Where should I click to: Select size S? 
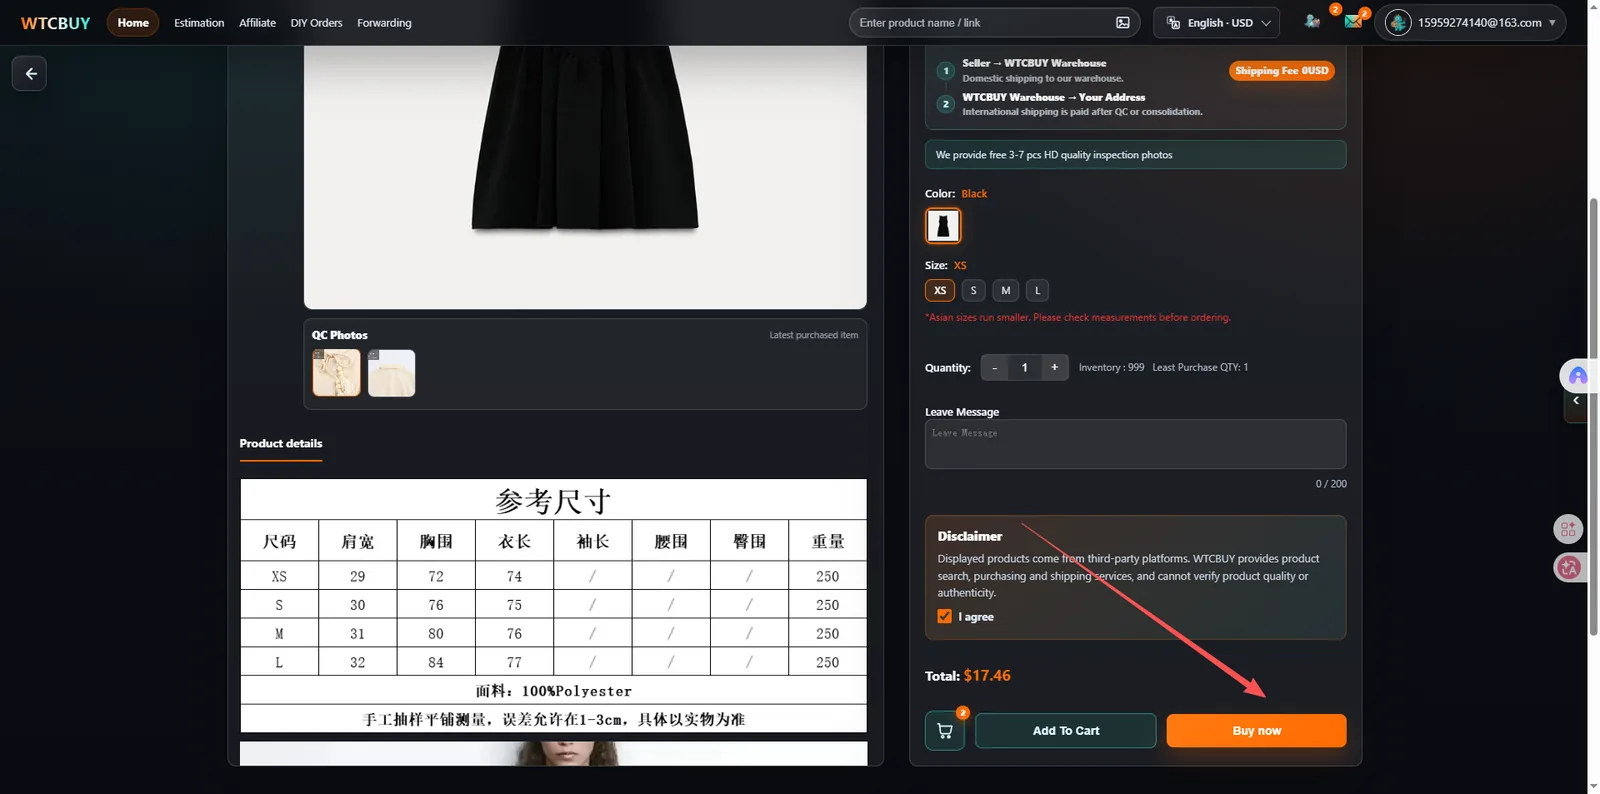pyautogui.click(x=973, y=291)
